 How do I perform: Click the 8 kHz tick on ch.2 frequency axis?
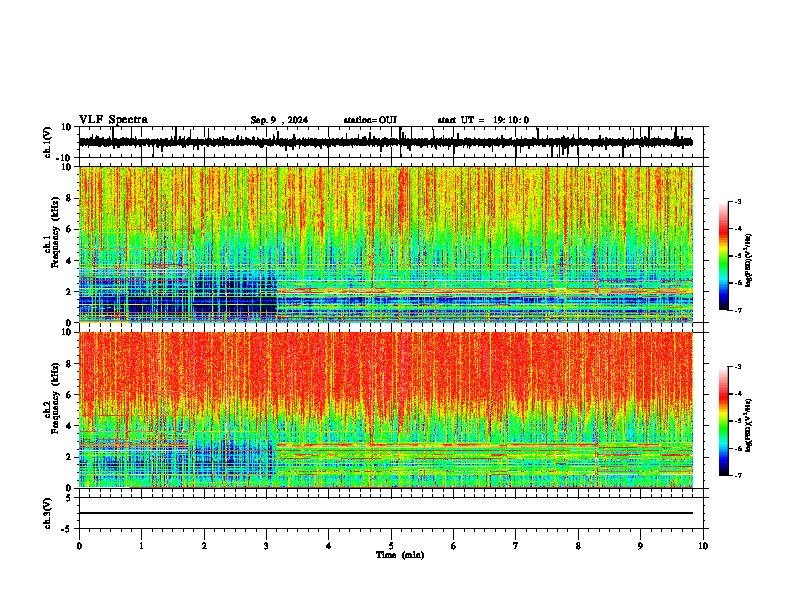click(x=70, y=364)
